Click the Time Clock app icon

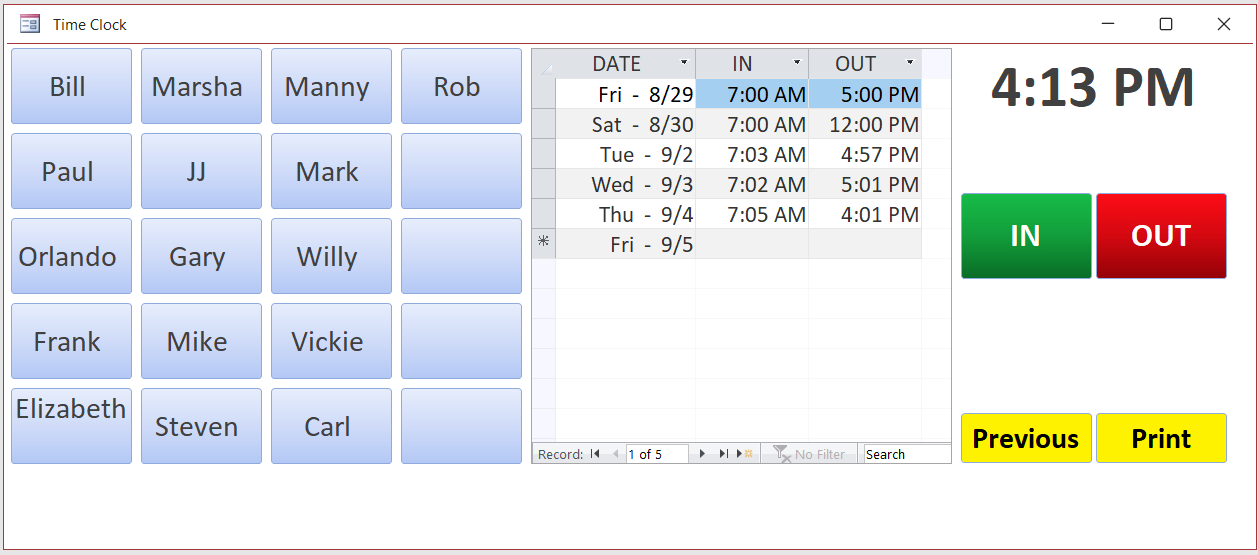pyautogui.click(x=30, y=24)
